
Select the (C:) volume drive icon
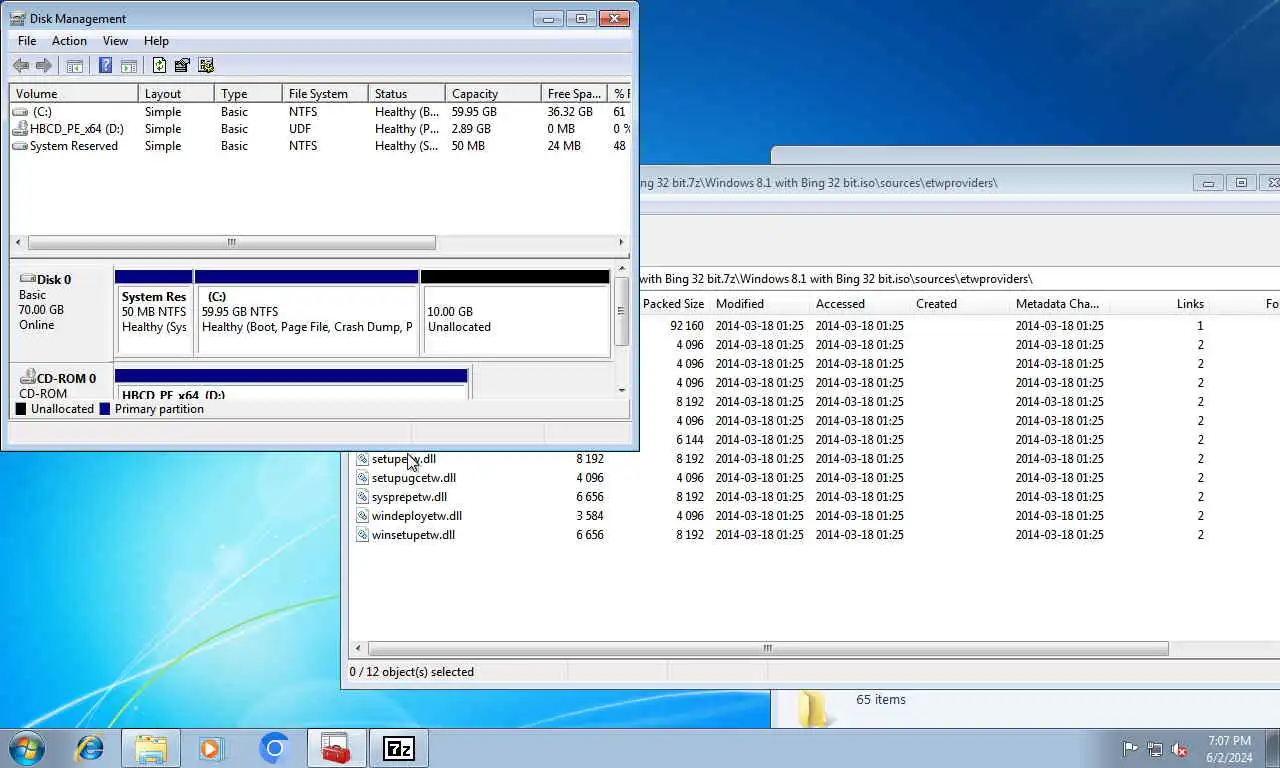[20, 112]
